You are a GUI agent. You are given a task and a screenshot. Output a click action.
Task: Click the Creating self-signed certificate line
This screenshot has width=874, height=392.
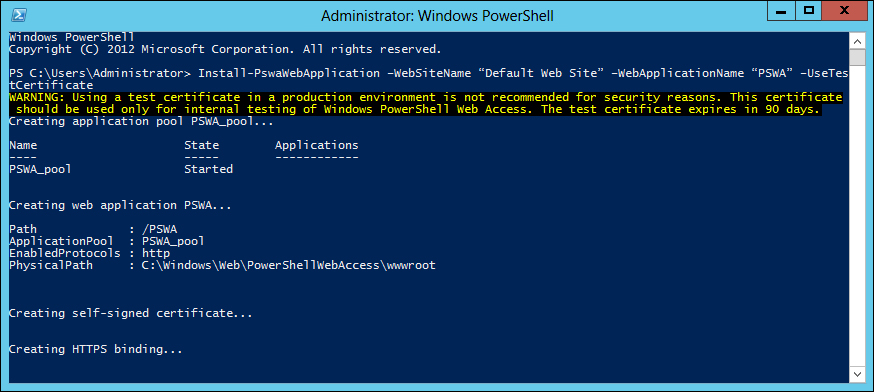pyautogui.click(x=131, y=313)
